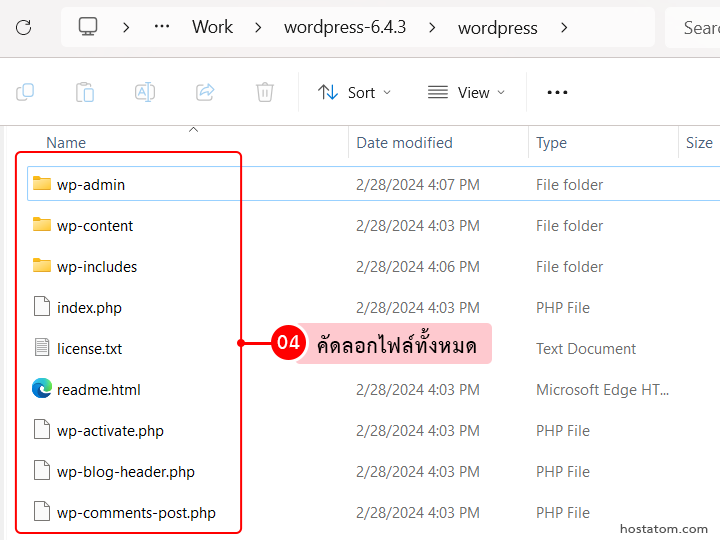Image resolution: width=720 pixels, height=540 pixels.
Task: Click the Paste clipboard icon
Action: [85, 92]
